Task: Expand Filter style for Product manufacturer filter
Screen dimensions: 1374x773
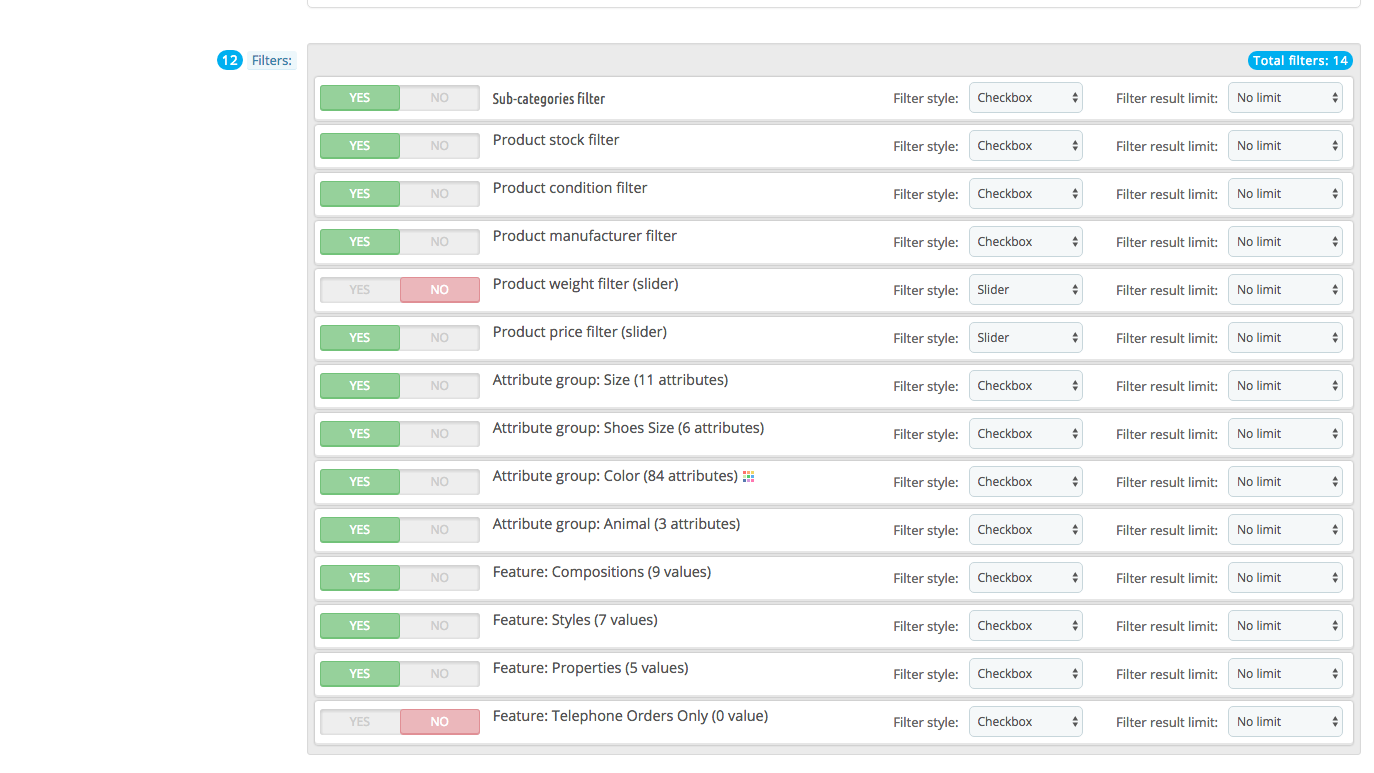Action: 1026,242
